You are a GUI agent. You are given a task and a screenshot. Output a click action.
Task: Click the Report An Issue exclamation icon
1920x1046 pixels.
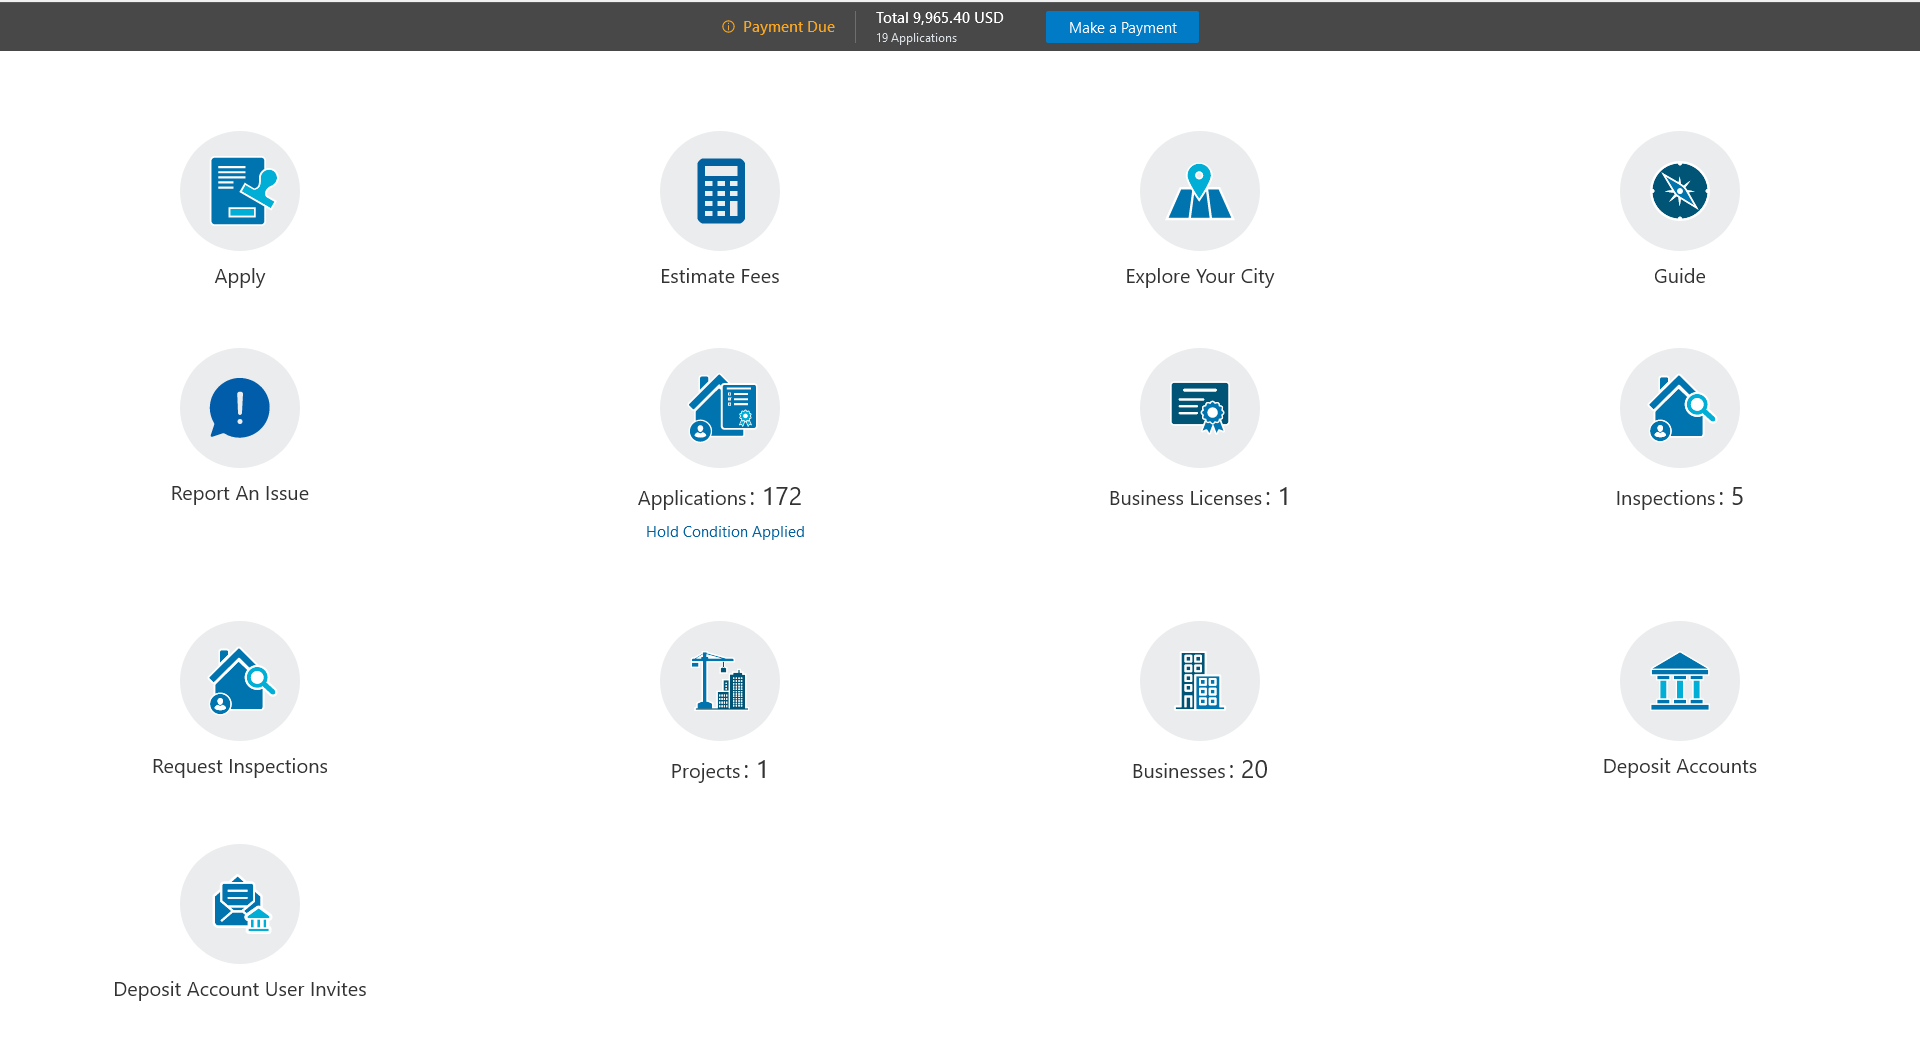240,408
